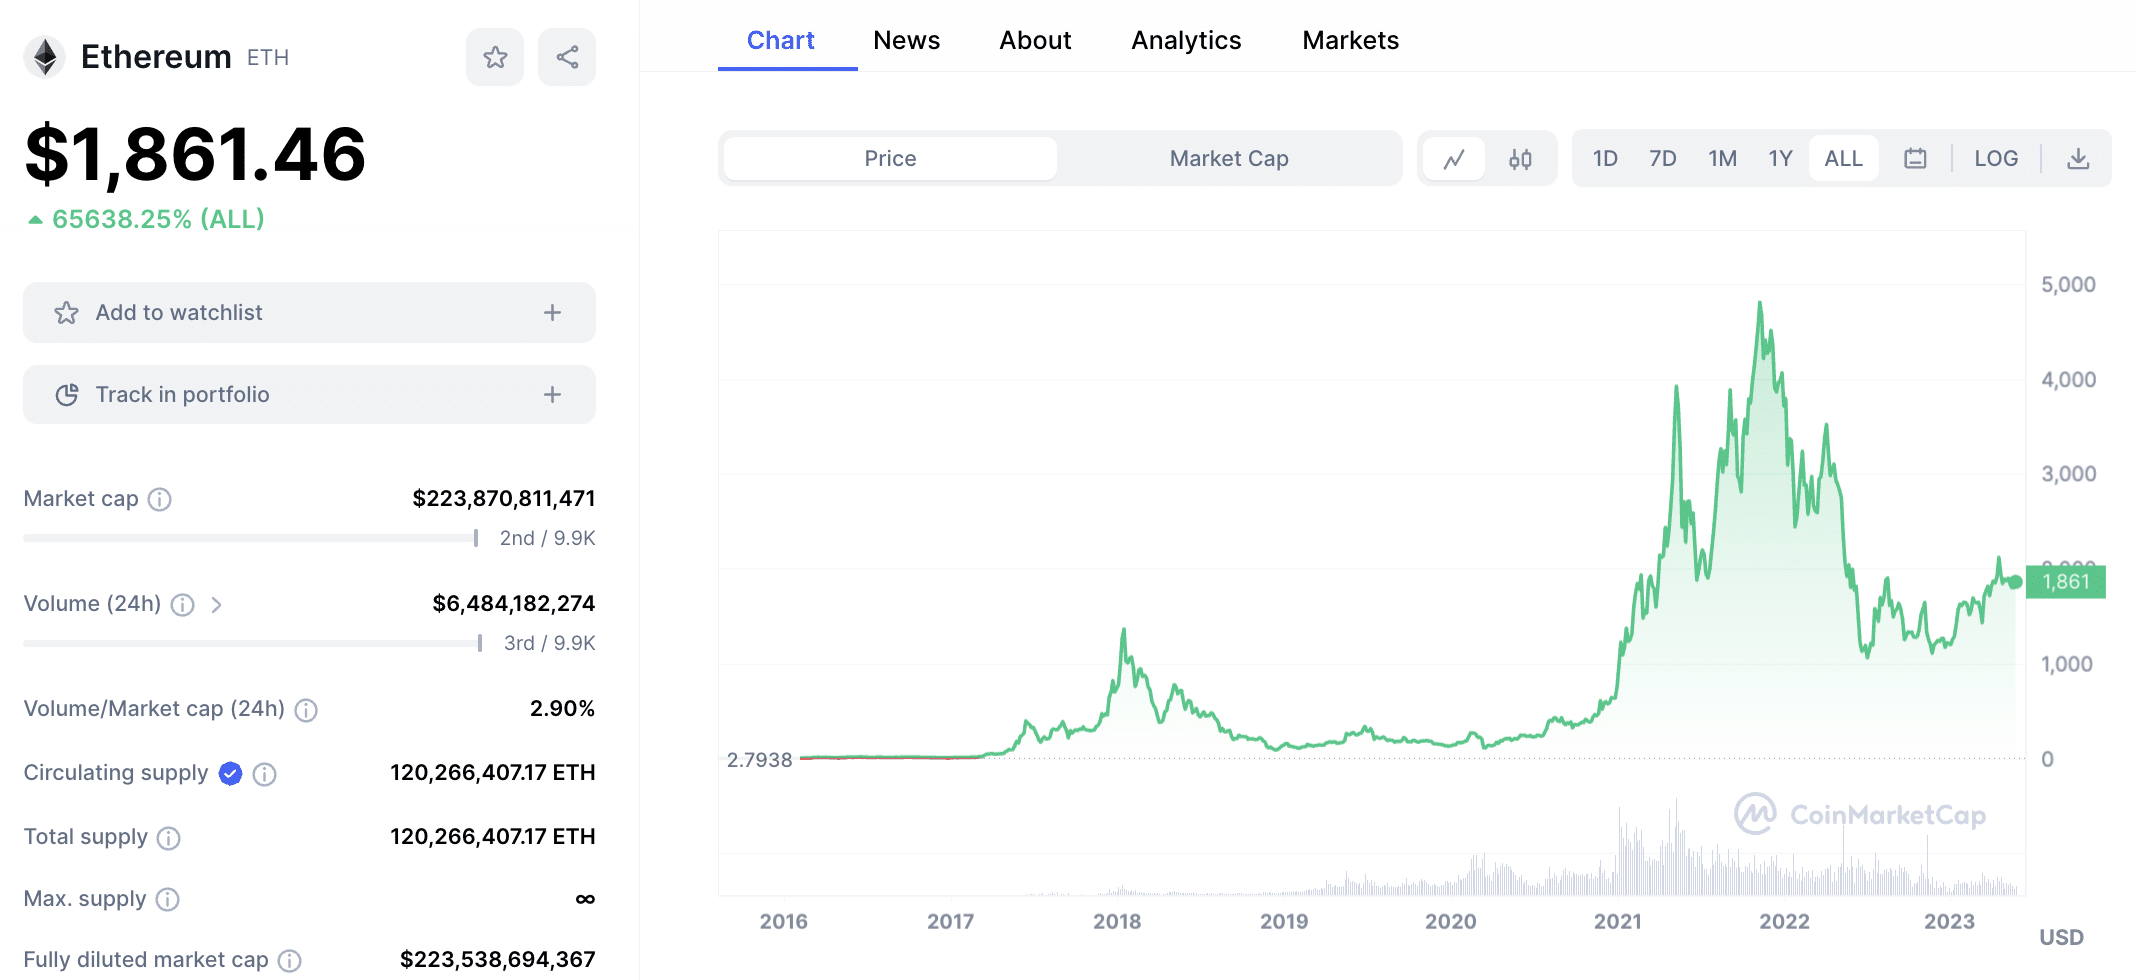Click Circulating supply verified badge
The height and width of the screenshot is (980, 2136).
pos(230,773)
